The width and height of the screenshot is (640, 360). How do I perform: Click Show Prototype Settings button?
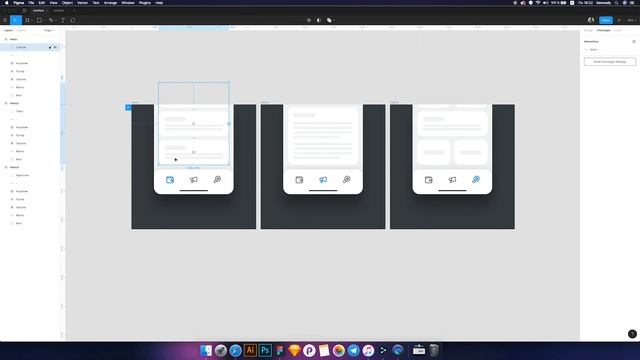tap(610, 62)
